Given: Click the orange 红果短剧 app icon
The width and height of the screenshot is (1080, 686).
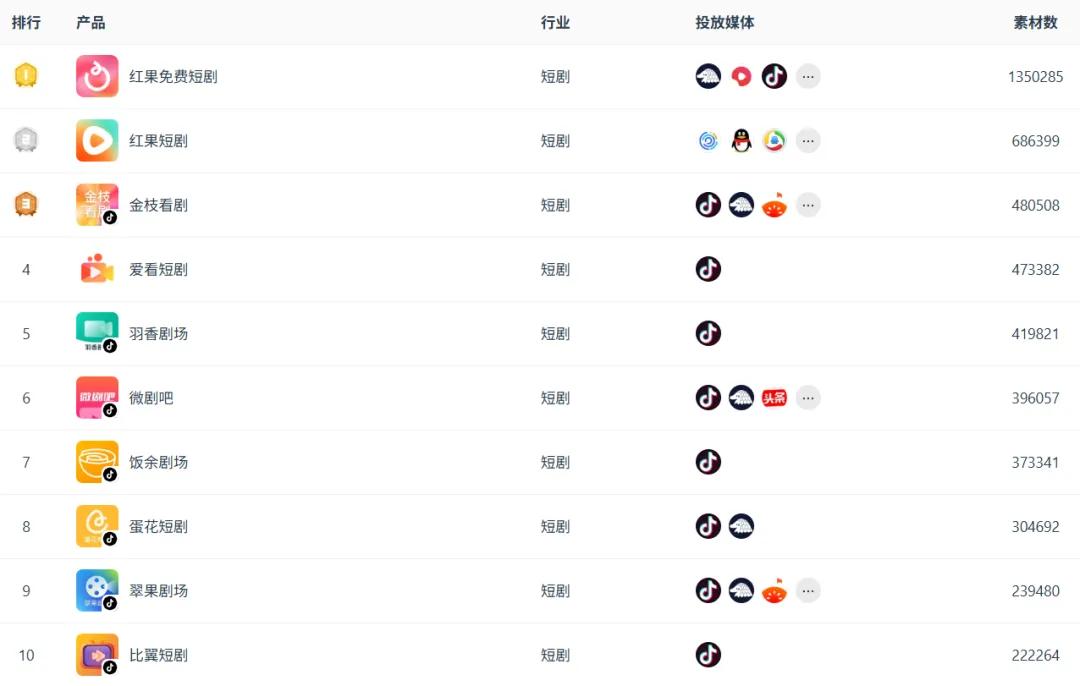Looking at the screenshot, I should [x=97, y=141].
